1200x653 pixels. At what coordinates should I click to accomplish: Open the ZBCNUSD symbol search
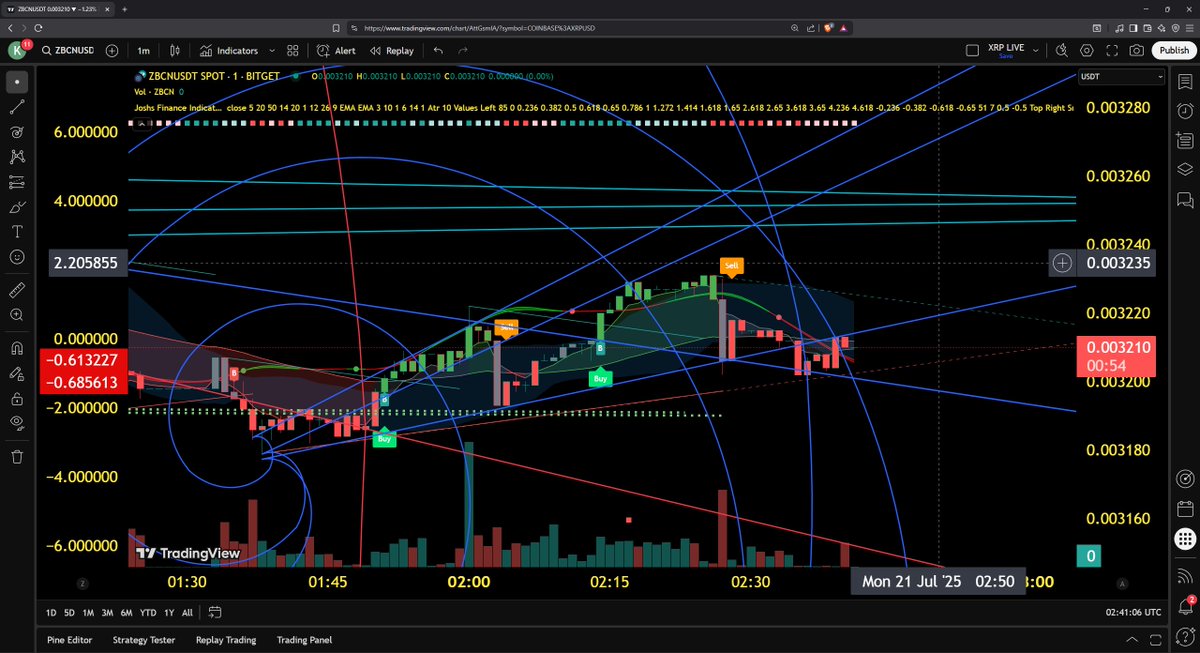pos(66,50)
